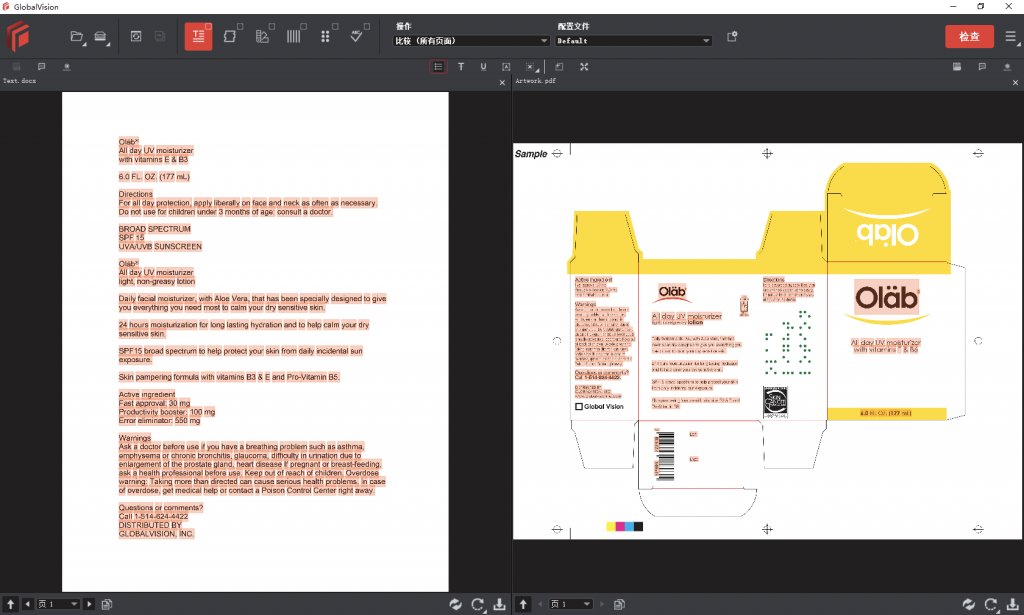Screen dimensions: 1024x615
Task: Select the Spelling check mode icon
Action: pos(357,37)
